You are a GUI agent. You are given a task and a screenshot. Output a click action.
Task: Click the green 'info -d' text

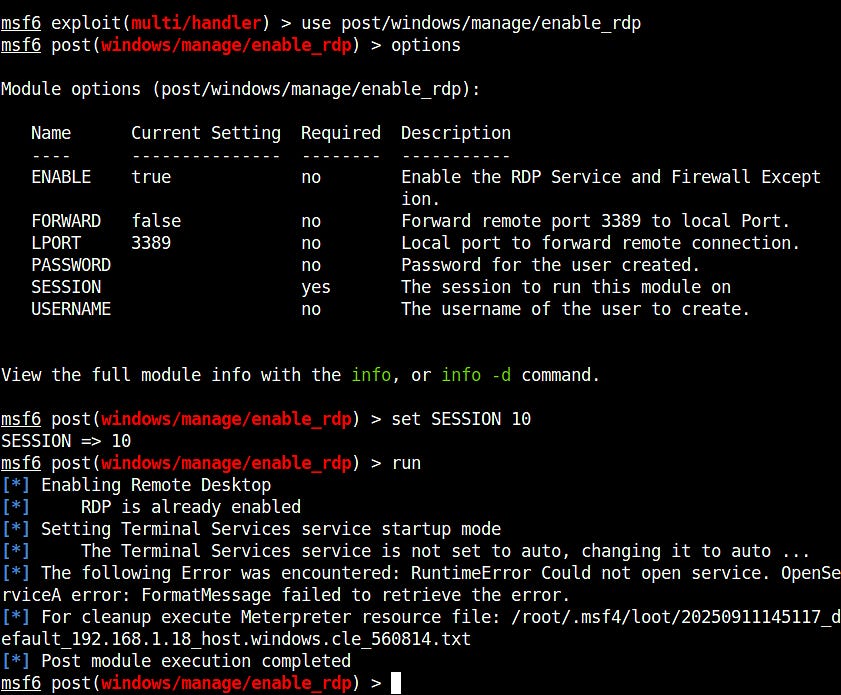[476, 375]
